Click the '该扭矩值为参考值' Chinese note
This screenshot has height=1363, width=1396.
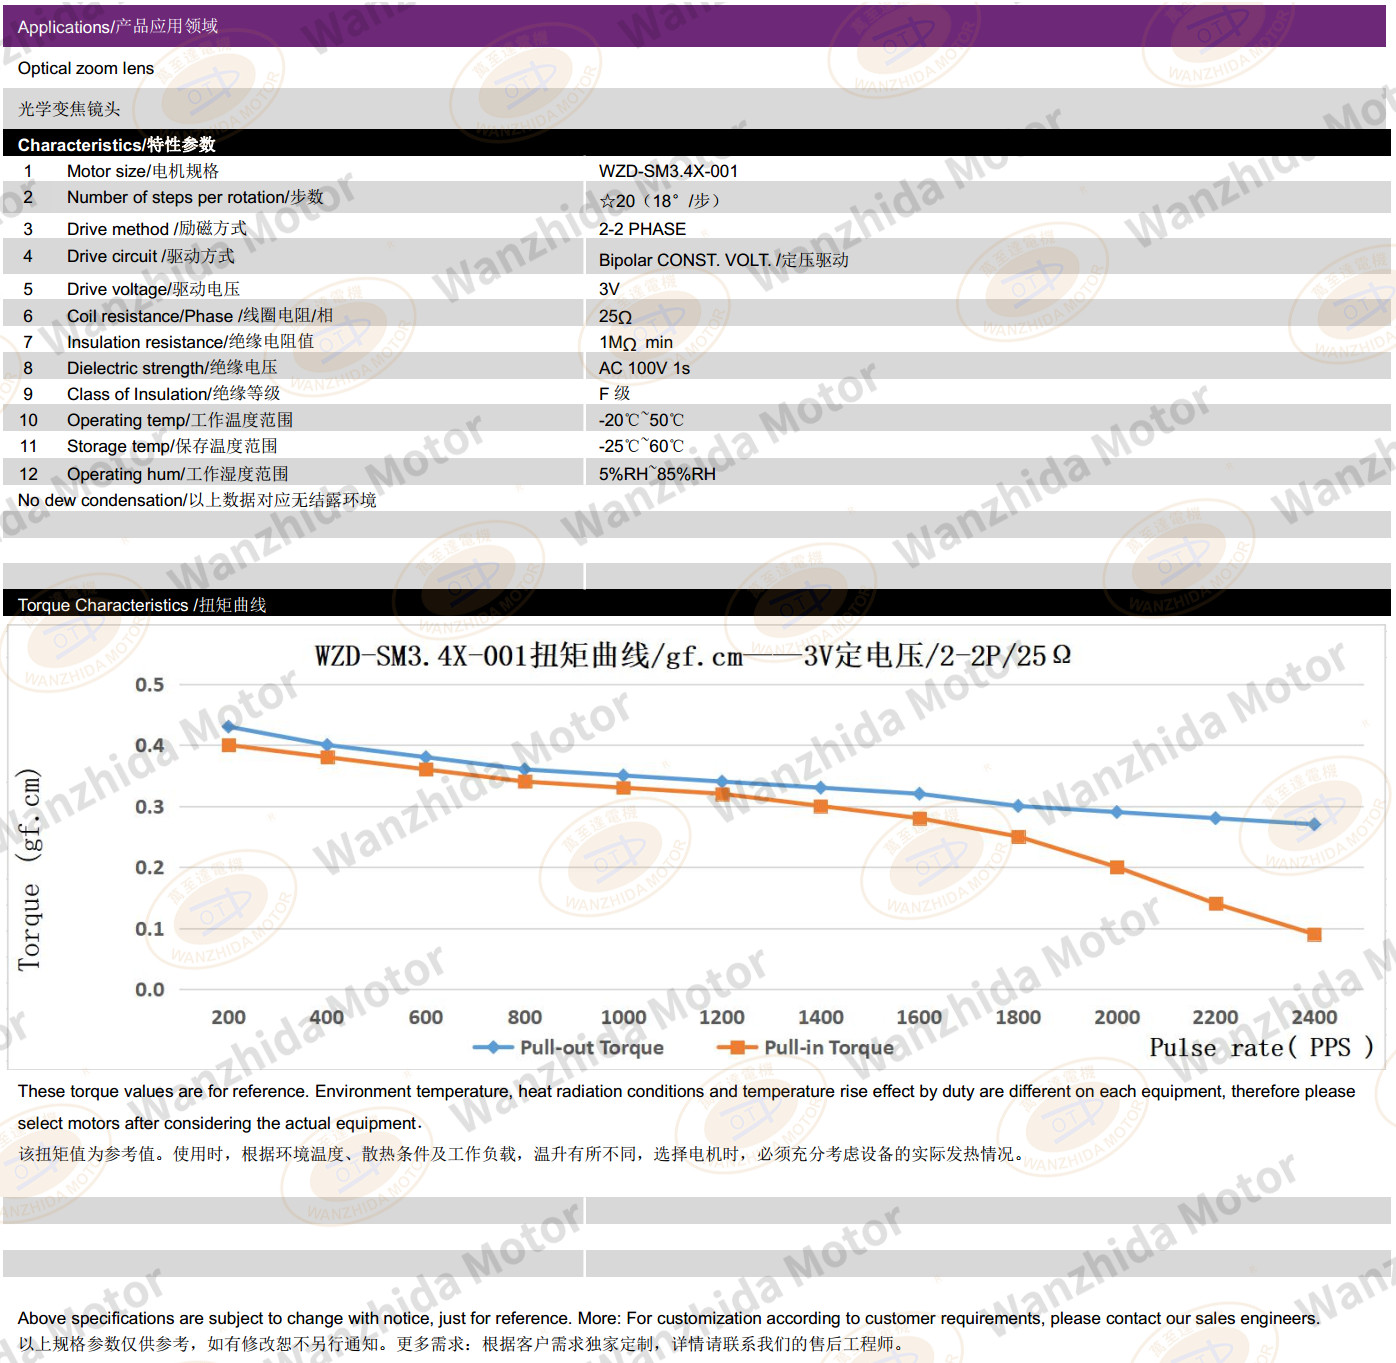pos(523,1154)
